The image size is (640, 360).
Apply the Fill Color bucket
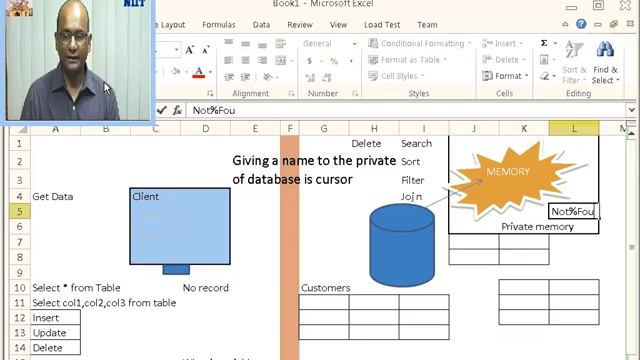point(176,72)
